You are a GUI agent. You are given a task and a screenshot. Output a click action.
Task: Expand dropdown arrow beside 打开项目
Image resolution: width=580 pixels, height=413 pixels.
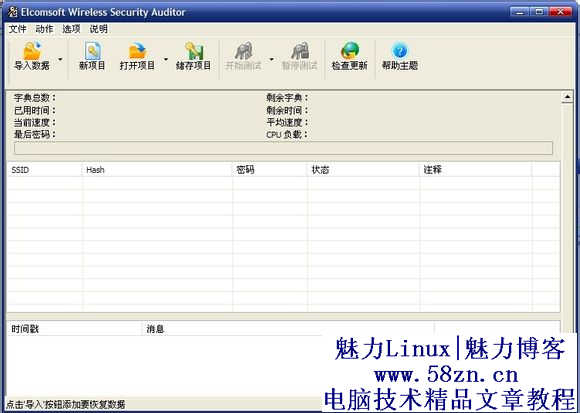[x=166, y=59]
